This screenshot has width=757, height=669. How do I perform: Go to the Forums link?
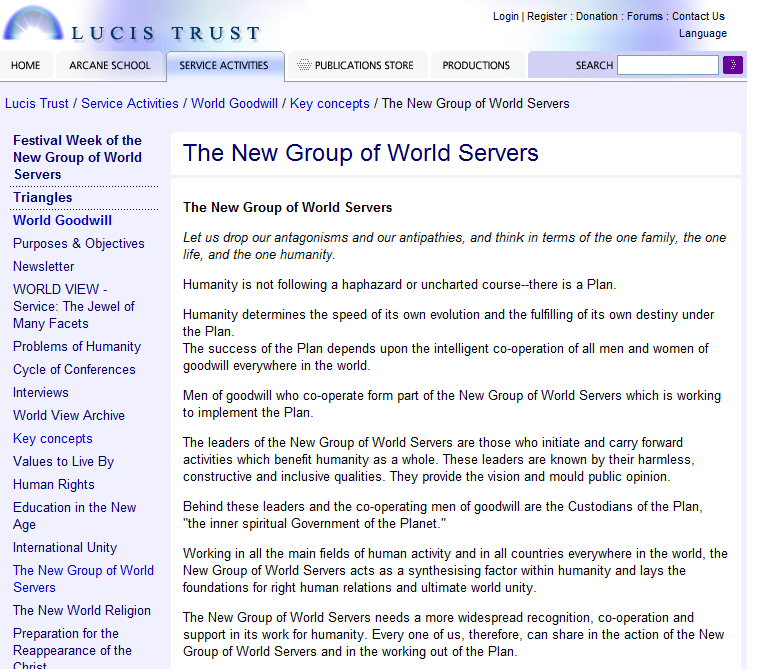click(x=645, y=16)
